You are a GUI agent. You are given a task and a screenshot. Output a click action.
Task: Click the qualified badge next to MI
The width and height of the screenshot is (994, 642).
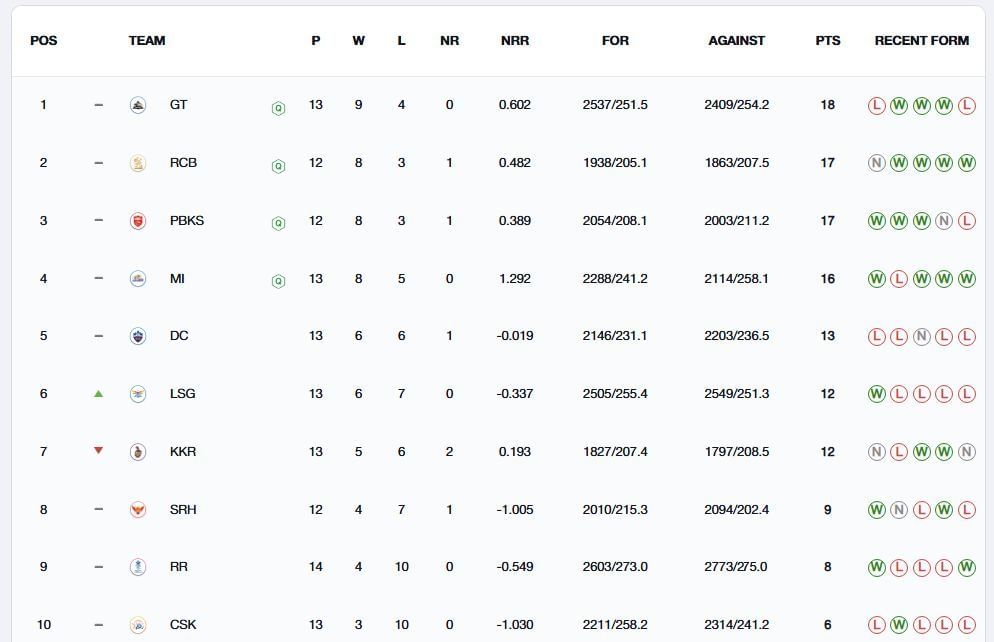[x=278, y=282]
